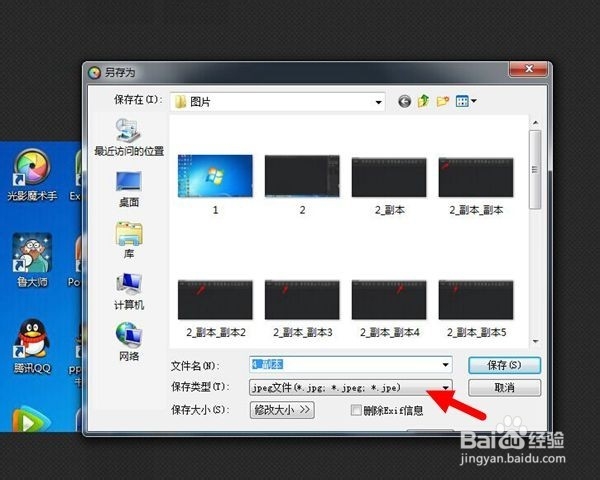The image size is (600, 480).
Task: Launch 腾讯QQ desktop shortcut
Action: tap(32, 346)
